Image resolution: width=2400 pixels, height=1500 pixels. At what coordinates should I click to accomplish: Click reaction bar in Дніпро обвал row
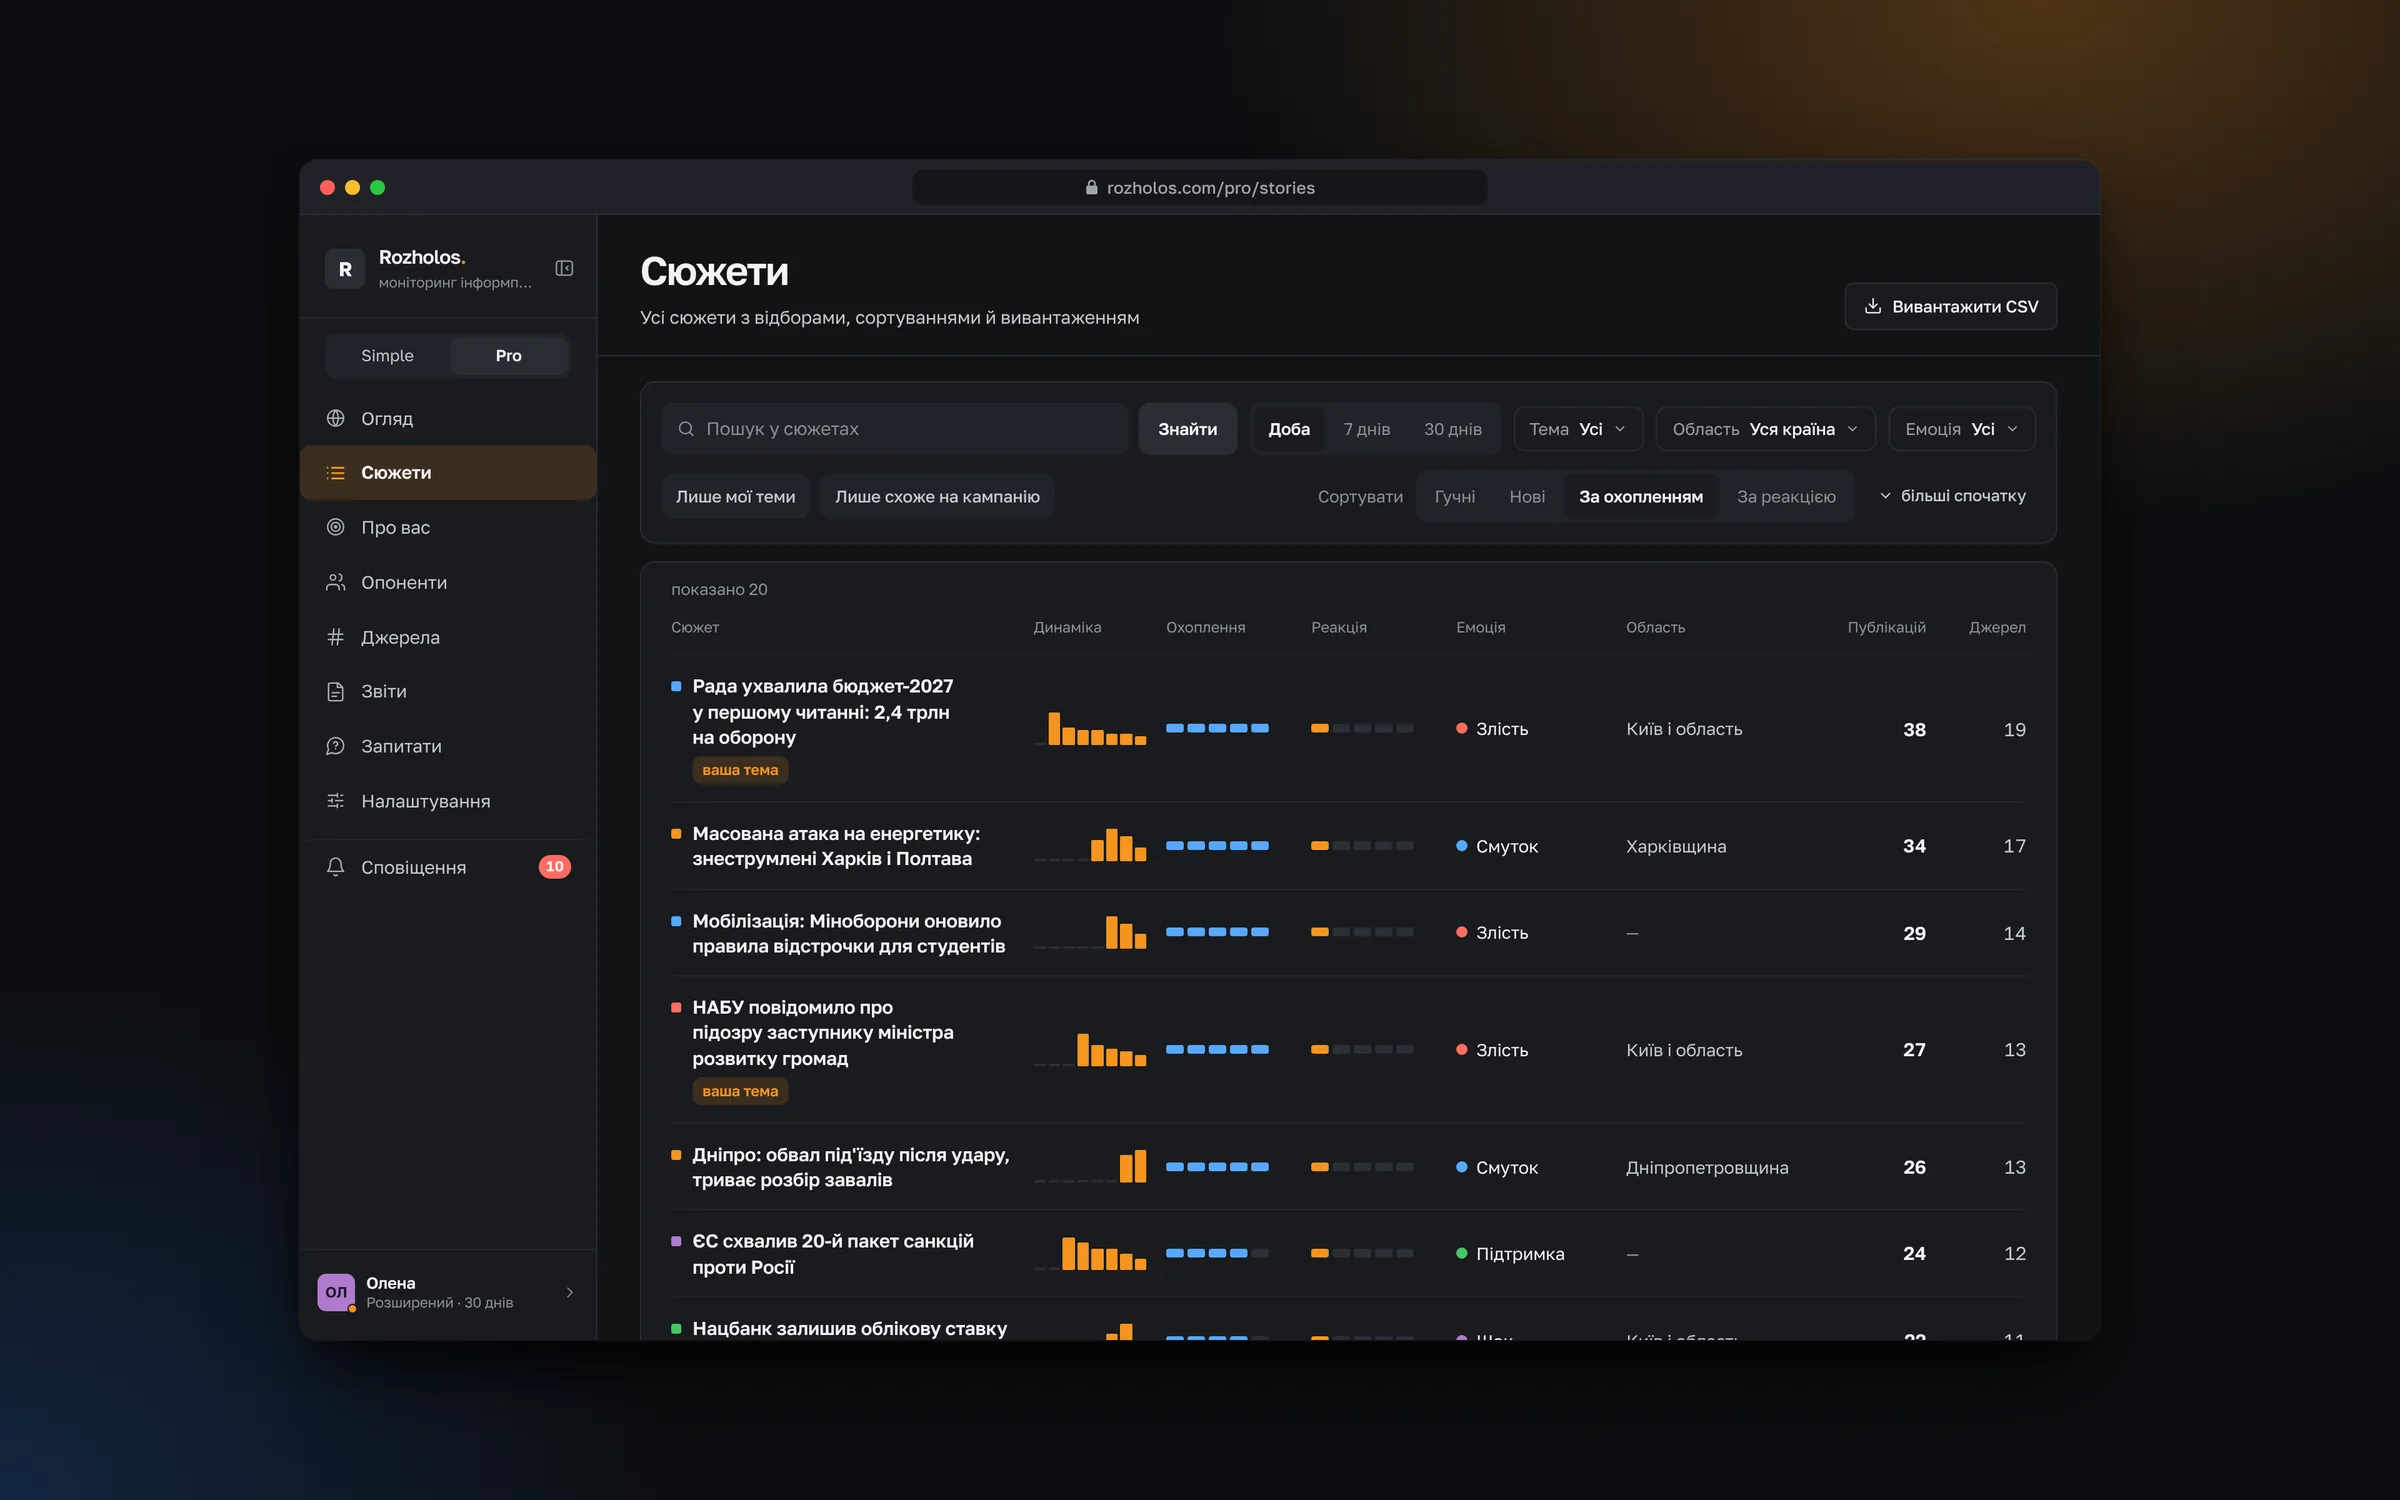(x=1362, y=1167)
